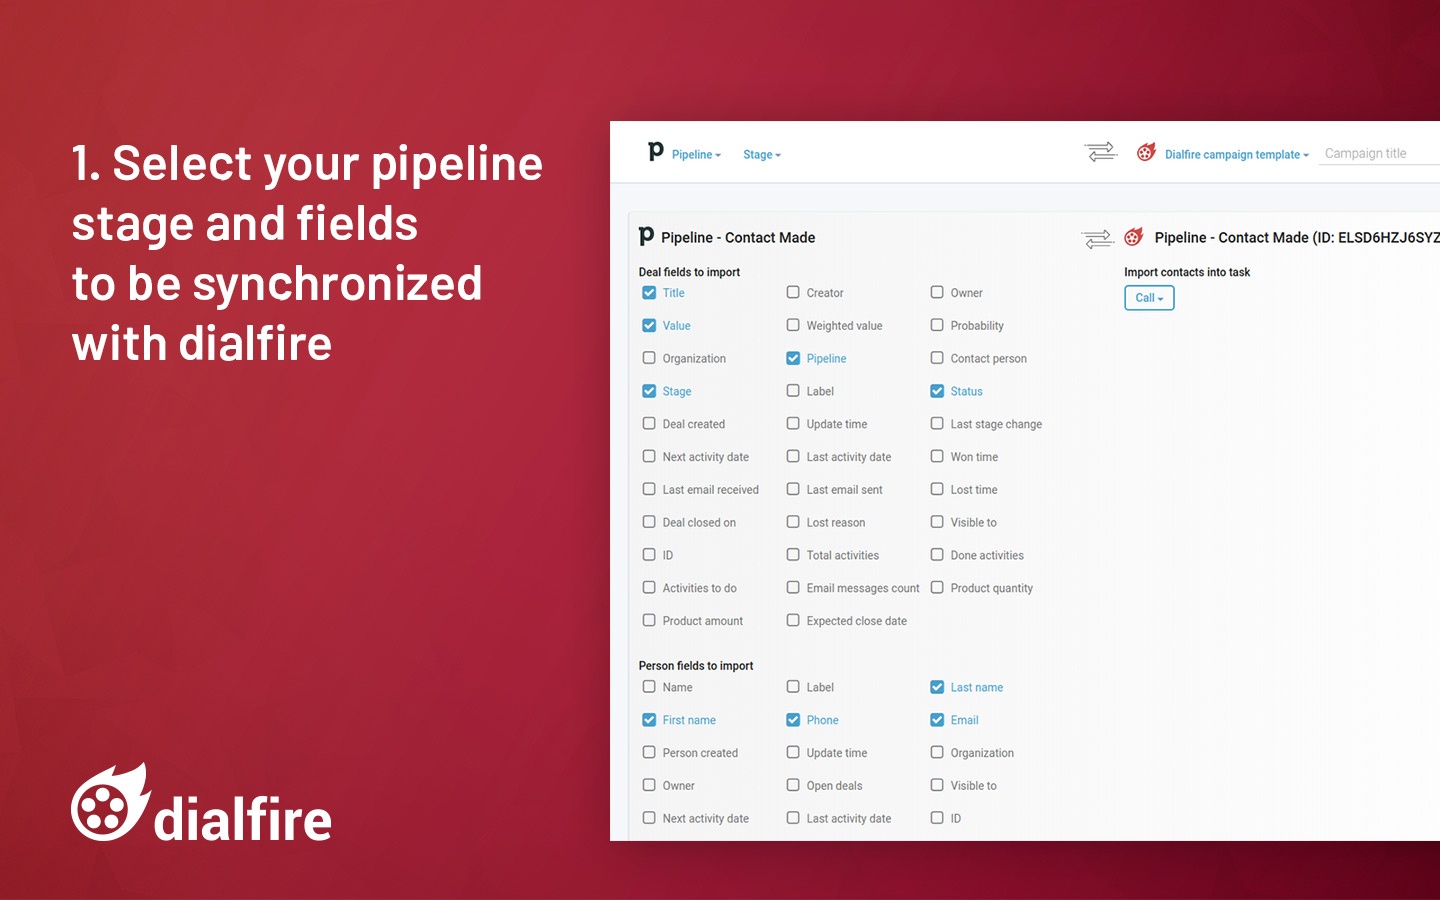The height and width of the screenshot is (900, 1440).
Task: Enable the Email messages count checkbox
Action: tap(793, 588)
